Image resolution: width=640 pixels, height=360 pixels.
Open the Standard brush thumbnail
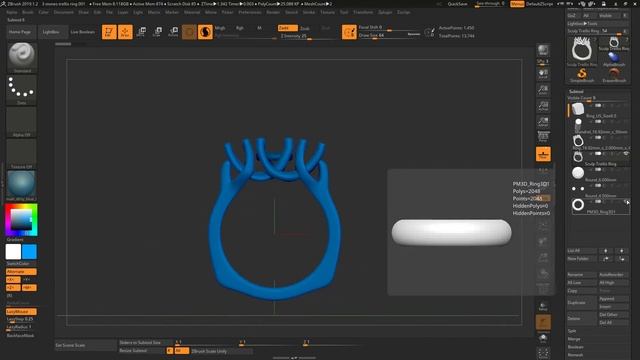(x=21, y=57)
